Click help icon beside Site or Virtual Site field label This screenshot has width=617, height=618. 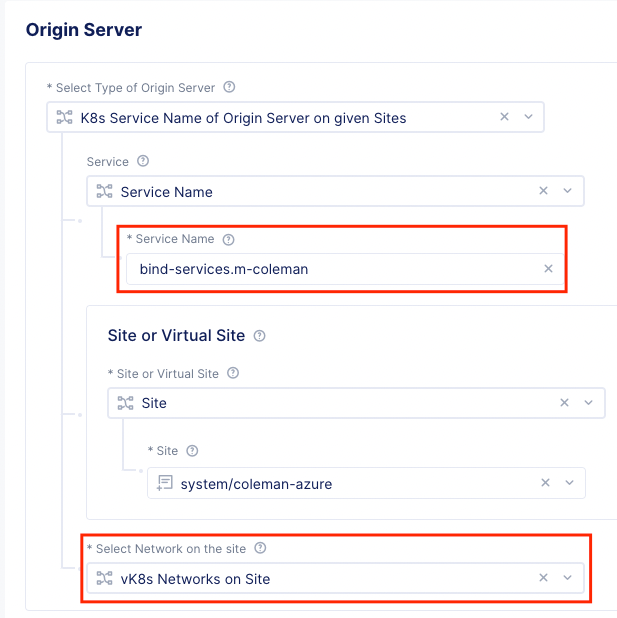233,373
